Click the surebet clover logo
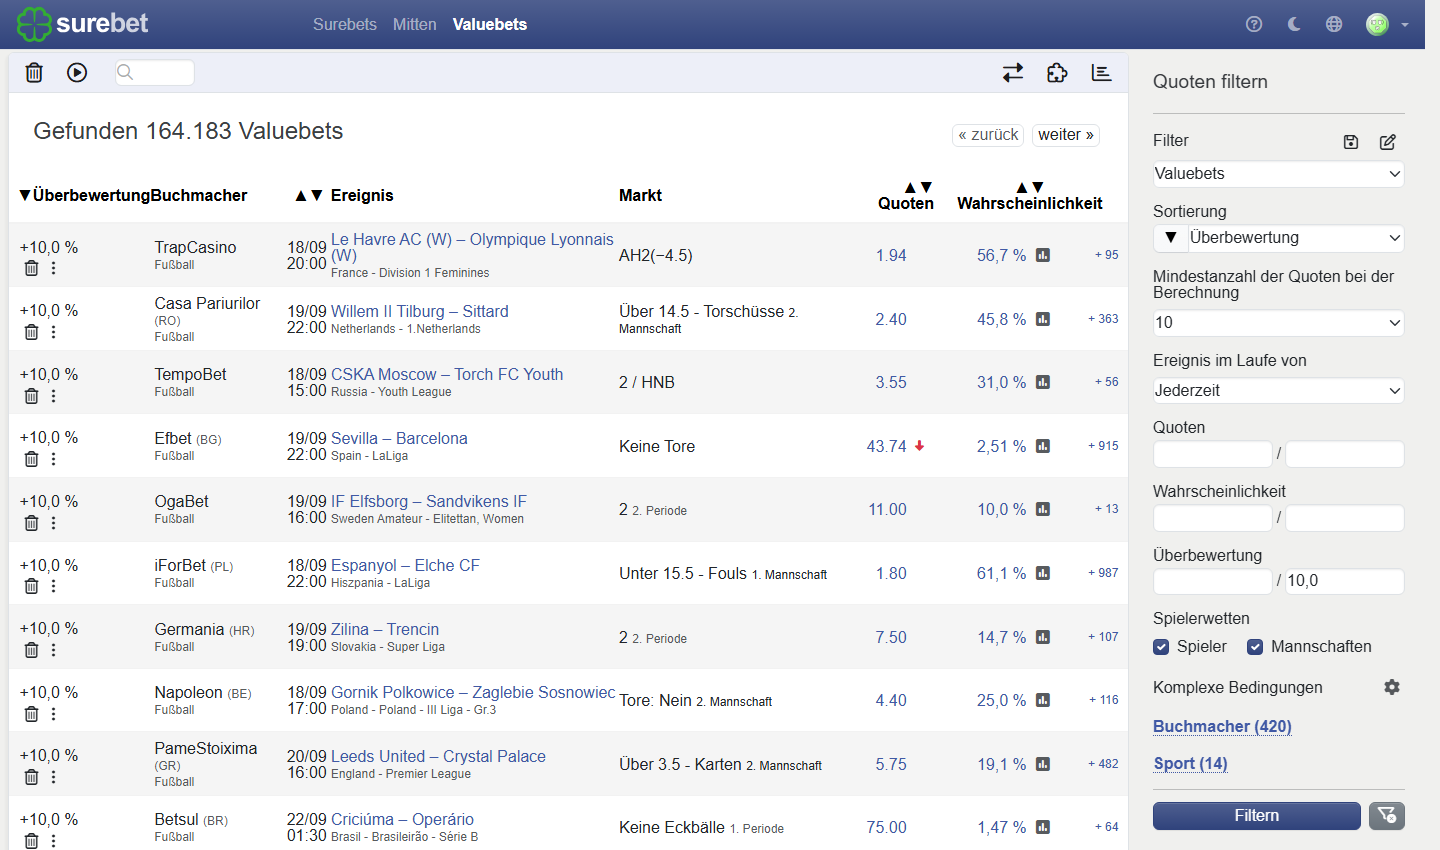Image resolution: width=1440 pixels, height=850 pixels. [34, 24]
